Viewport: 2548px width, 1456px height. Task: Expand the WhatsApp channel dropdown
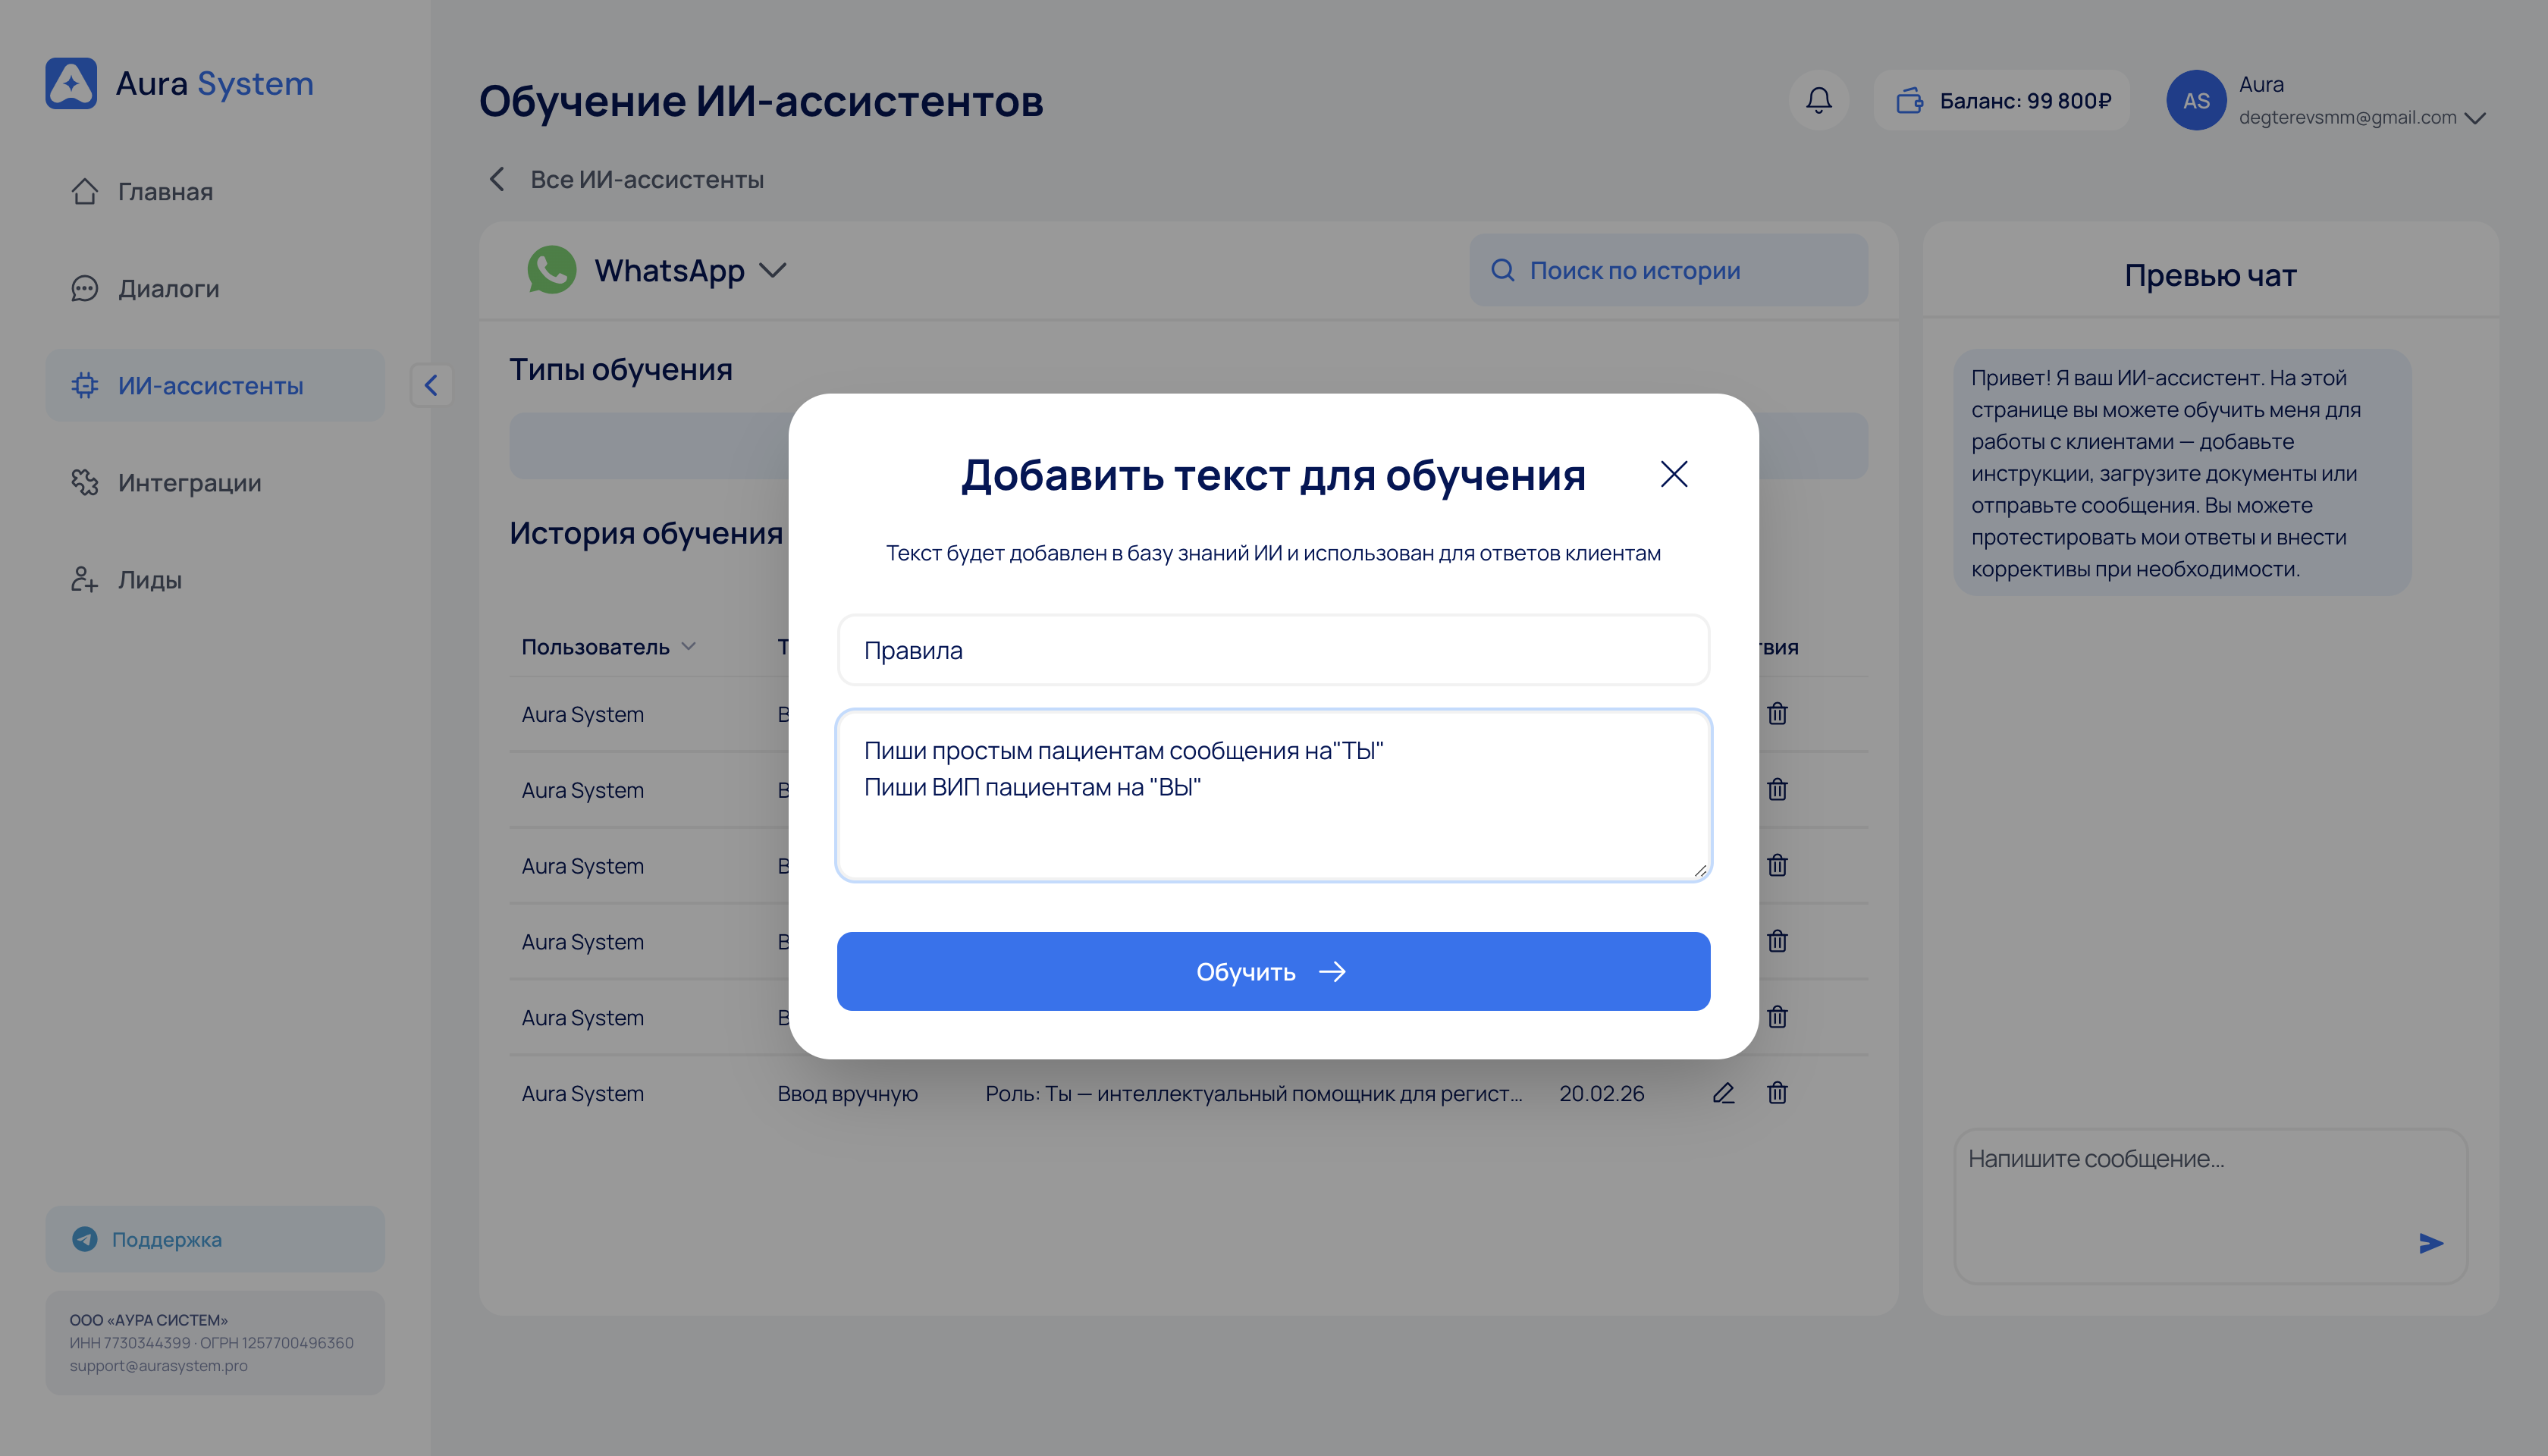(773, 270)
